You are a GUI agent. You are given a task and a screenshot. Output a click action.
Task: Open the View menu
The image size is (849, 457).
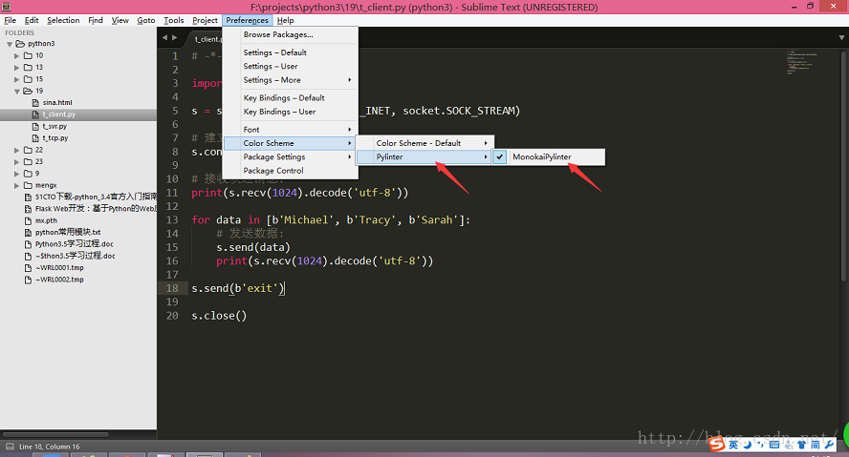point(120,21)
